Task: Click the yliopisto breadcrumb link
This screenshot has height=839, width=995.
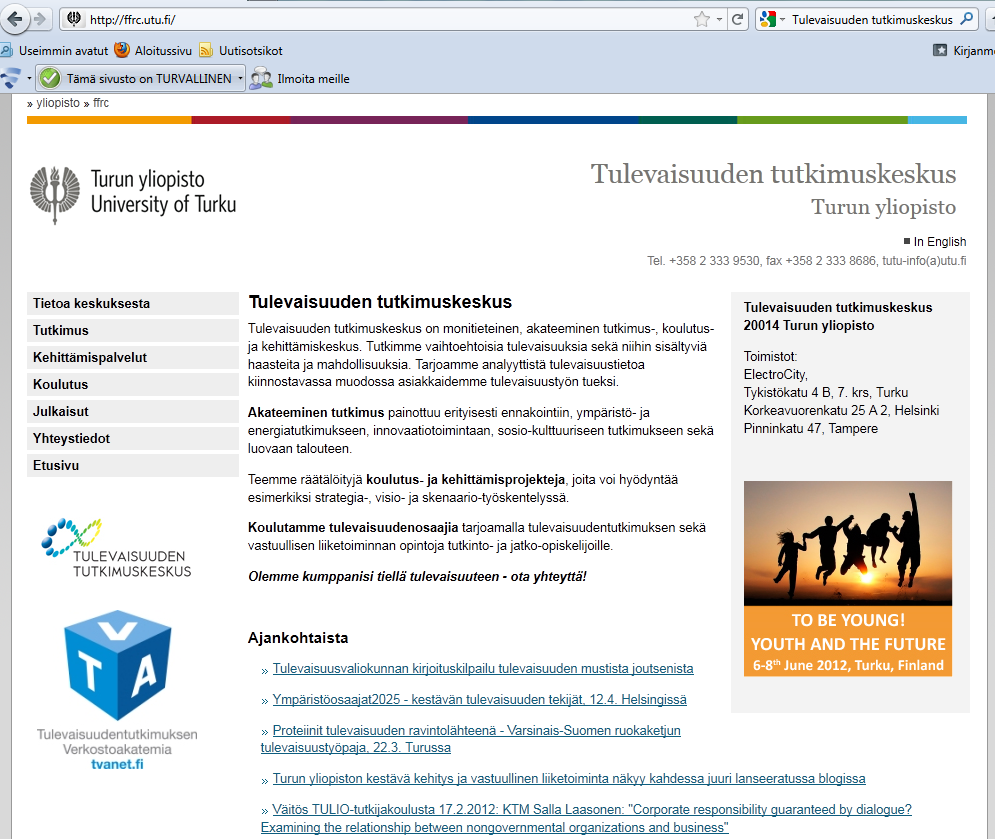Action: tap(58, 103)
